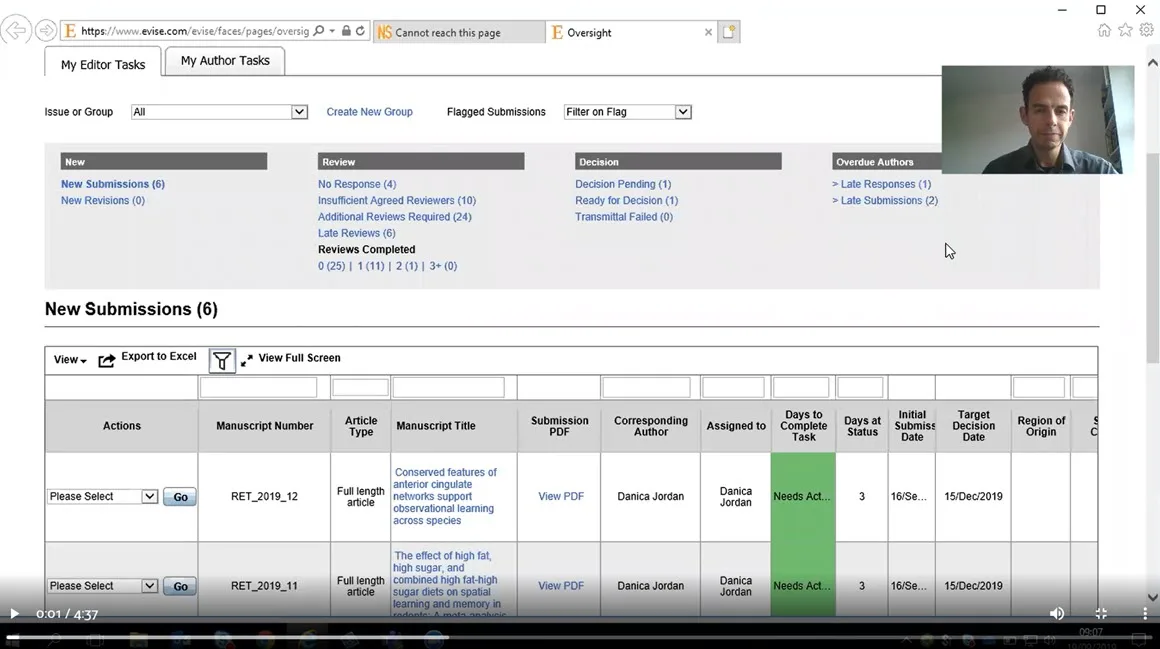Sort by Days at Status column header

862,426
